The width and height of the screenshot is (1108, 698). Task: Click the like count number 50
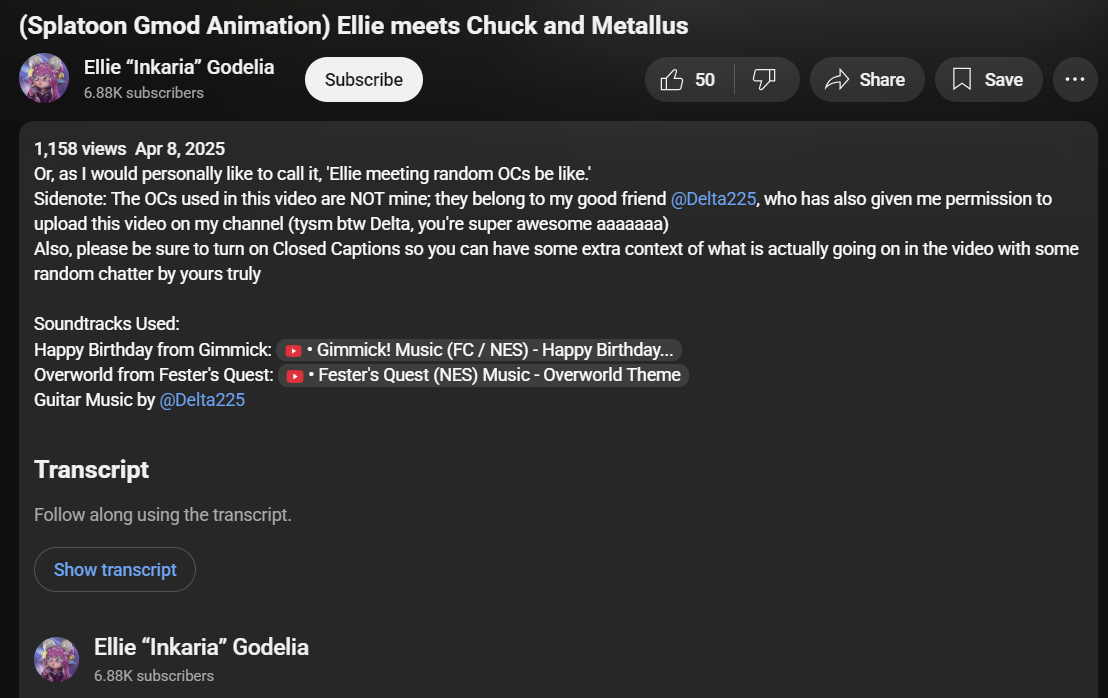pos(705,80)
